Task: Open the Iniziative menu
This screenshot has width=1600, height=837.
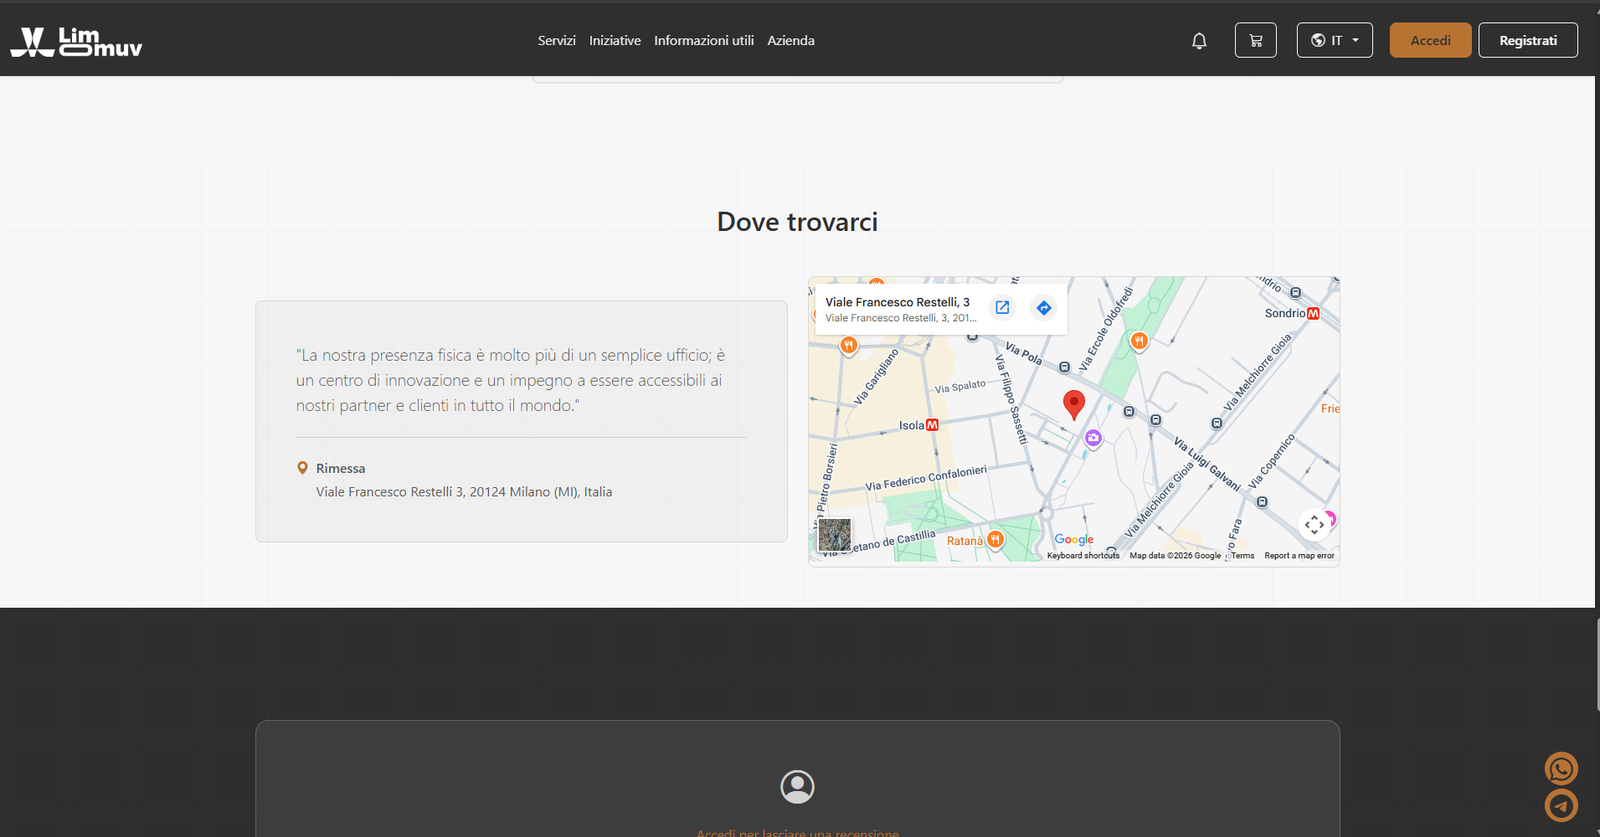Action: pyautogui.click(x=615, y=41)
